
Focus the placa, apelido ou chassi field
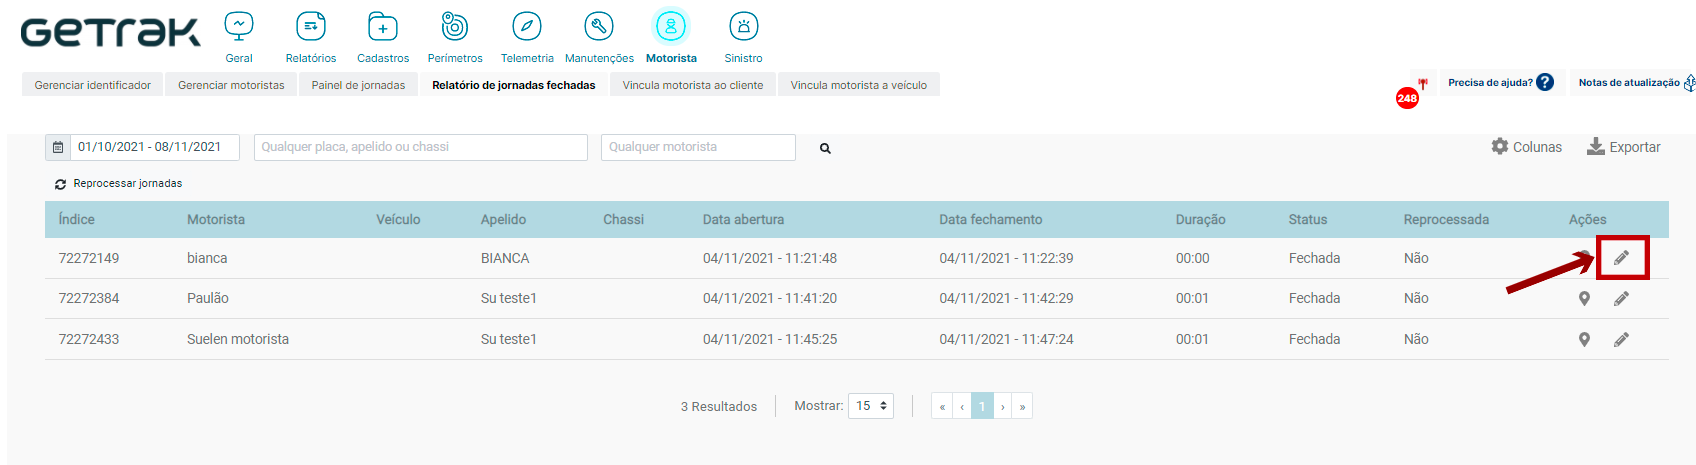(421, 147)
